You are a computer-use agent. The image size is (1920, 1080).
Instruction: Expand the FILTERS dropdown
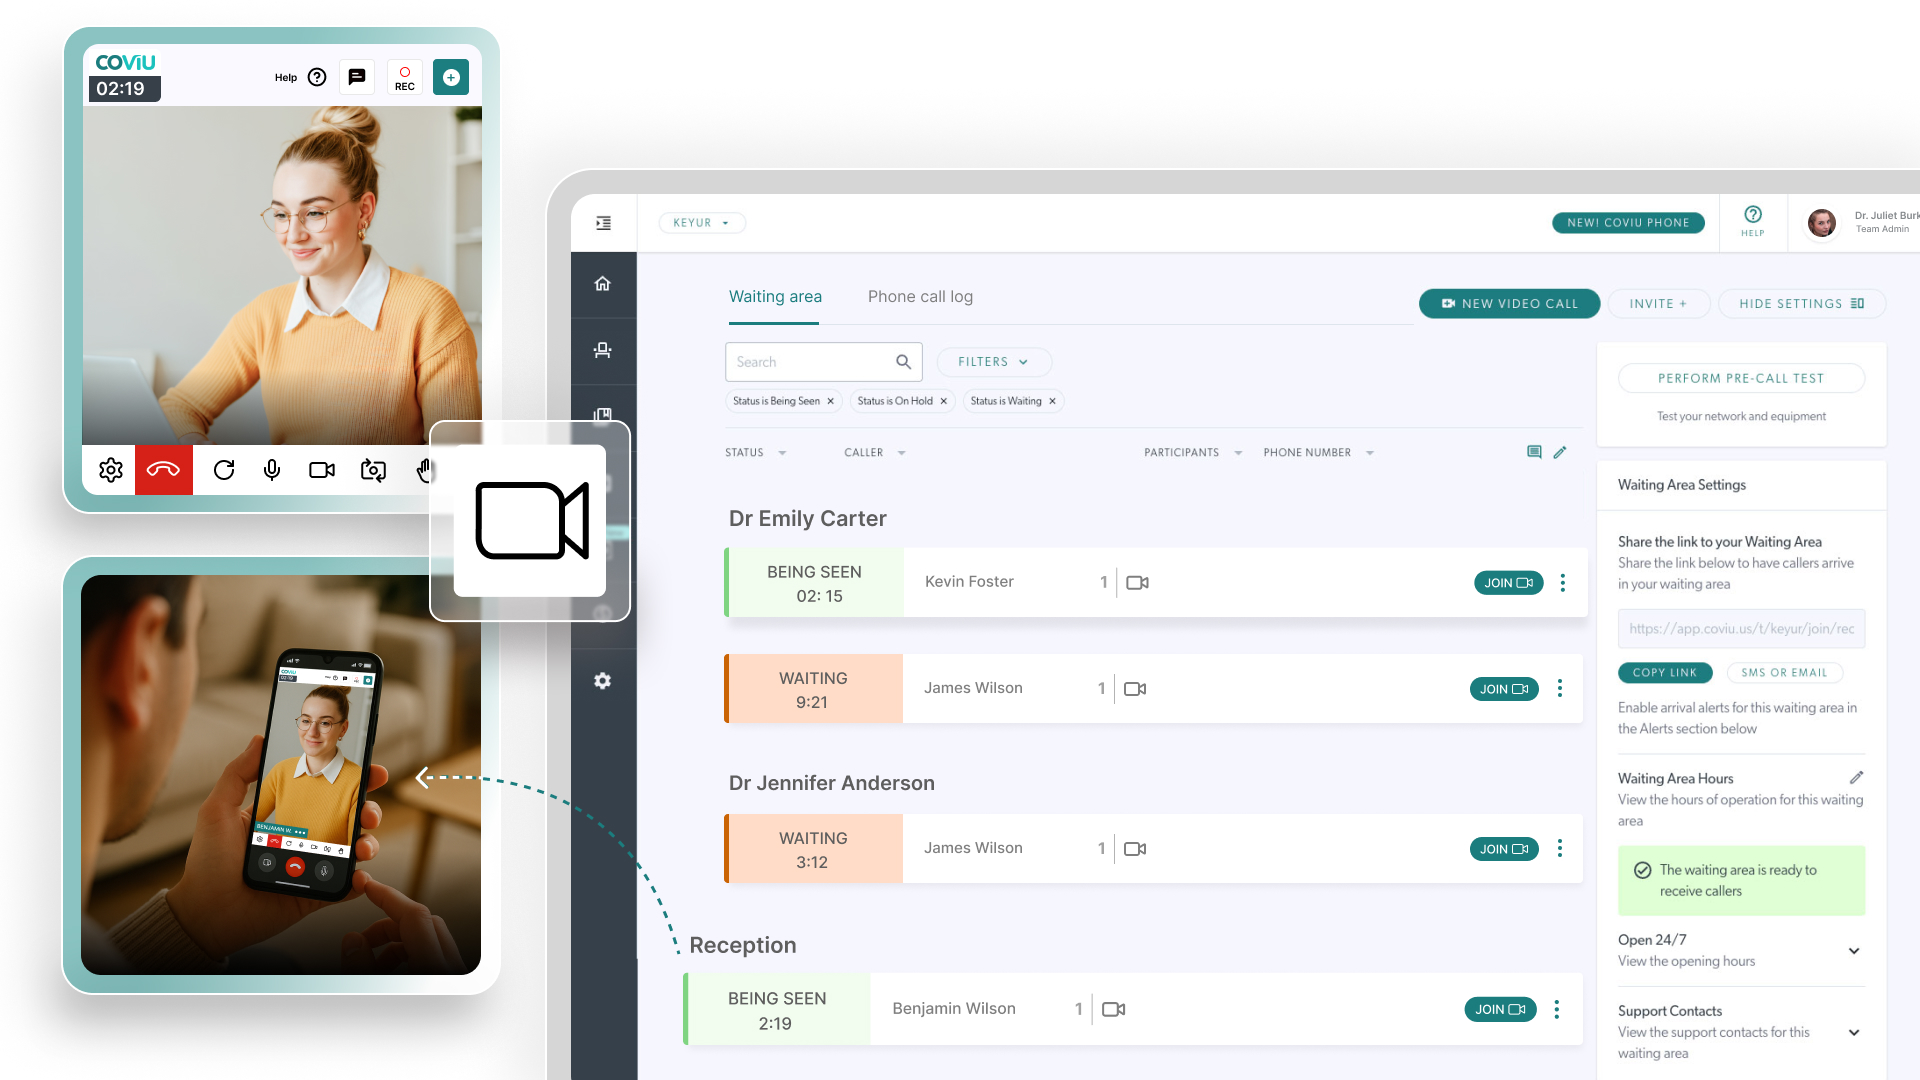(x=993, y=362)
